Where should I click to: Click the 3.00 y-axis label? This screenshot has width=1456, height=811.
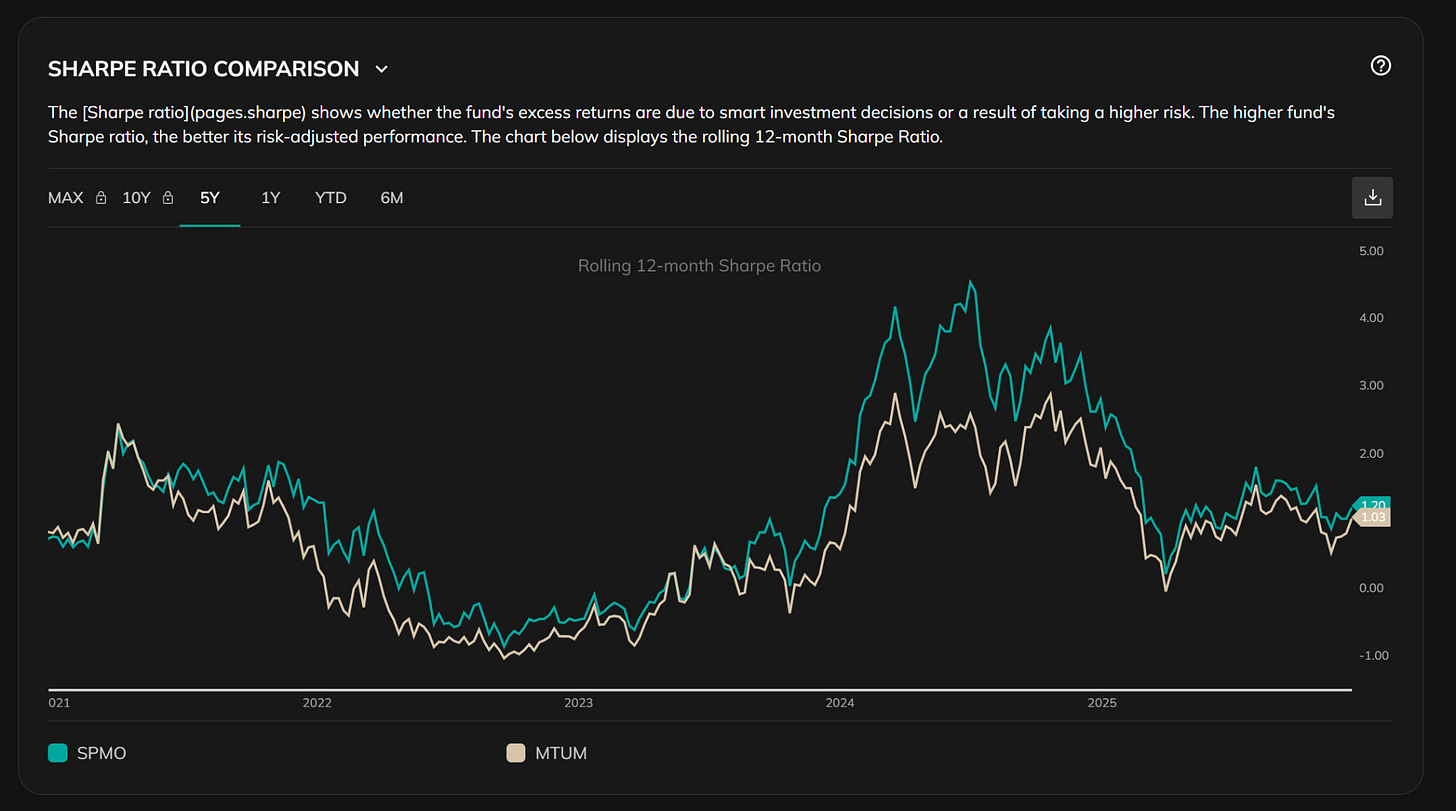pos(1371,386)
